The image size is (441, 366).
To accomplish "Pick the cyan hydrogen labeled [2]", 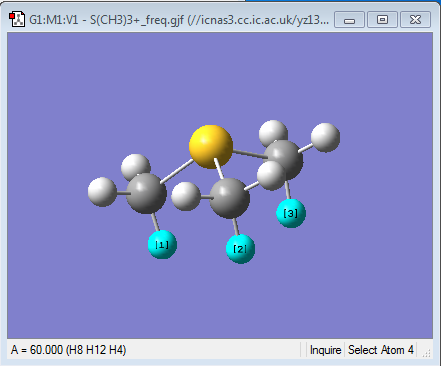I will click(x=240, y=249).
